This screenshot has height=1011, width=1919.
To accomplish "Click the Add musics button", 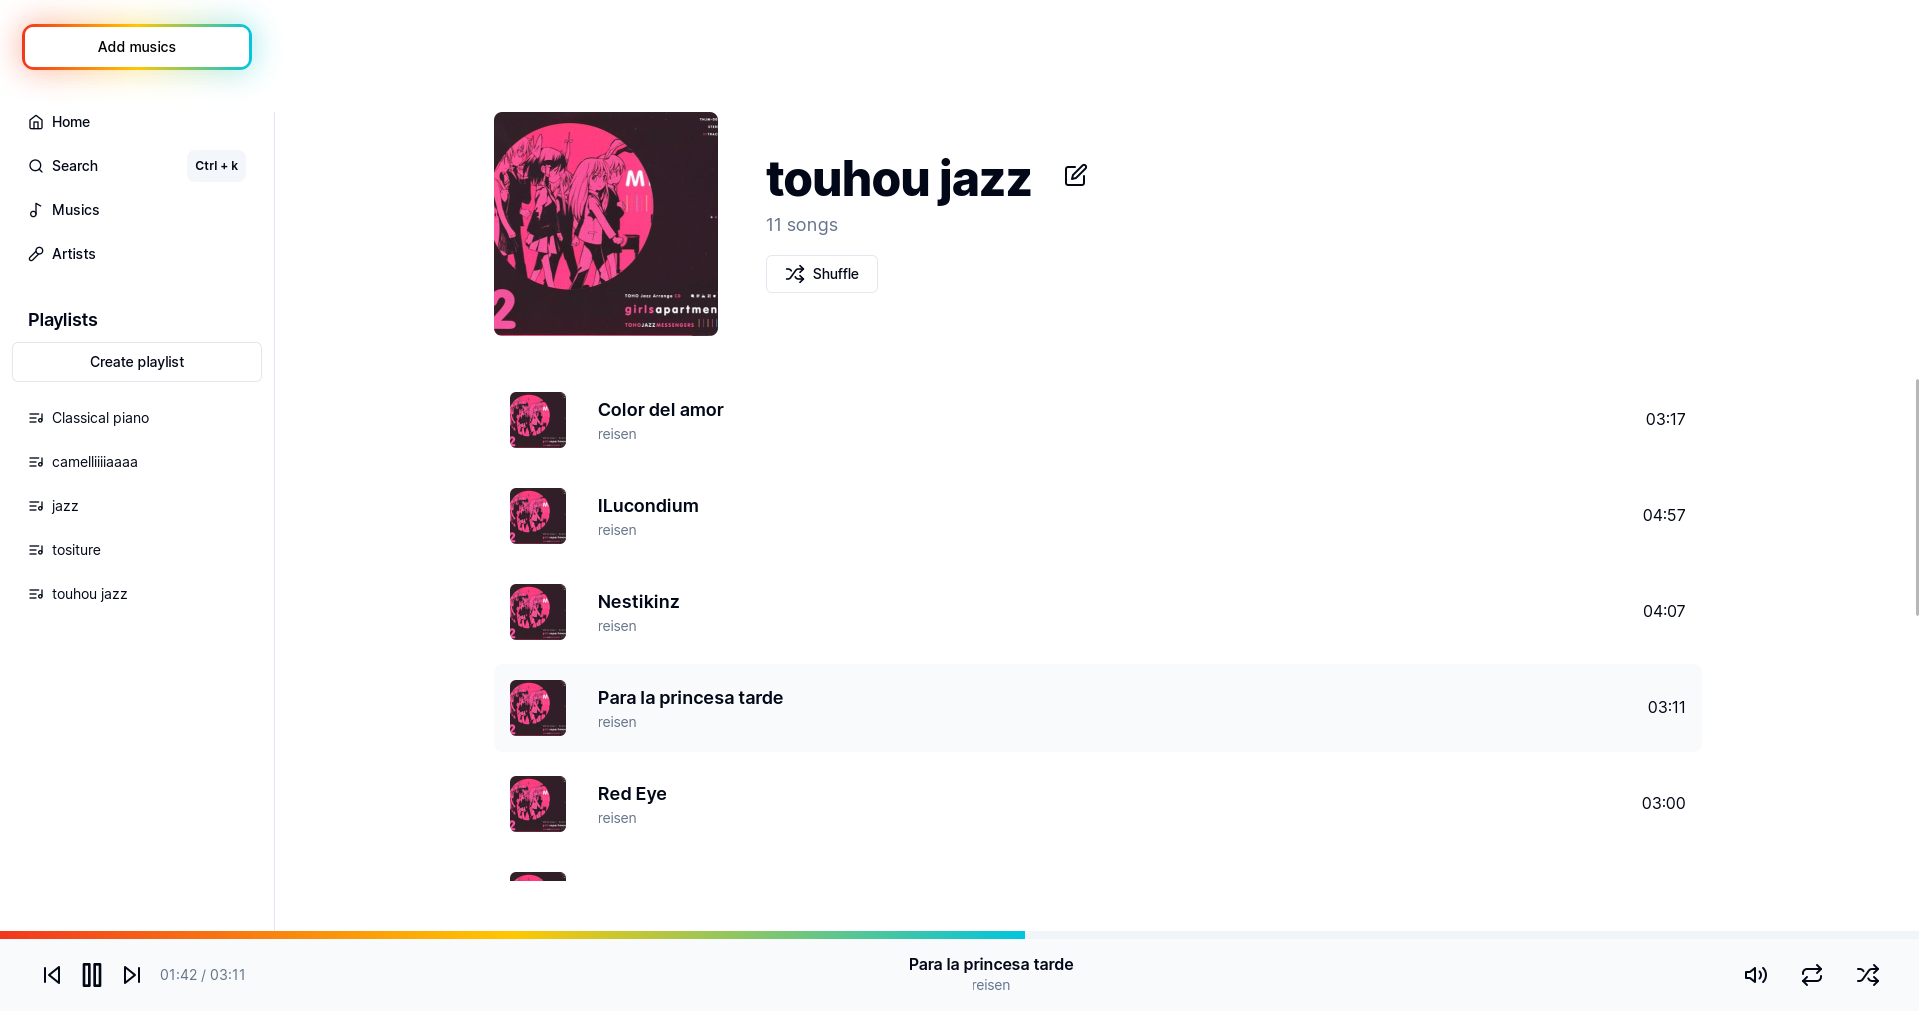I will coord(137,47).
